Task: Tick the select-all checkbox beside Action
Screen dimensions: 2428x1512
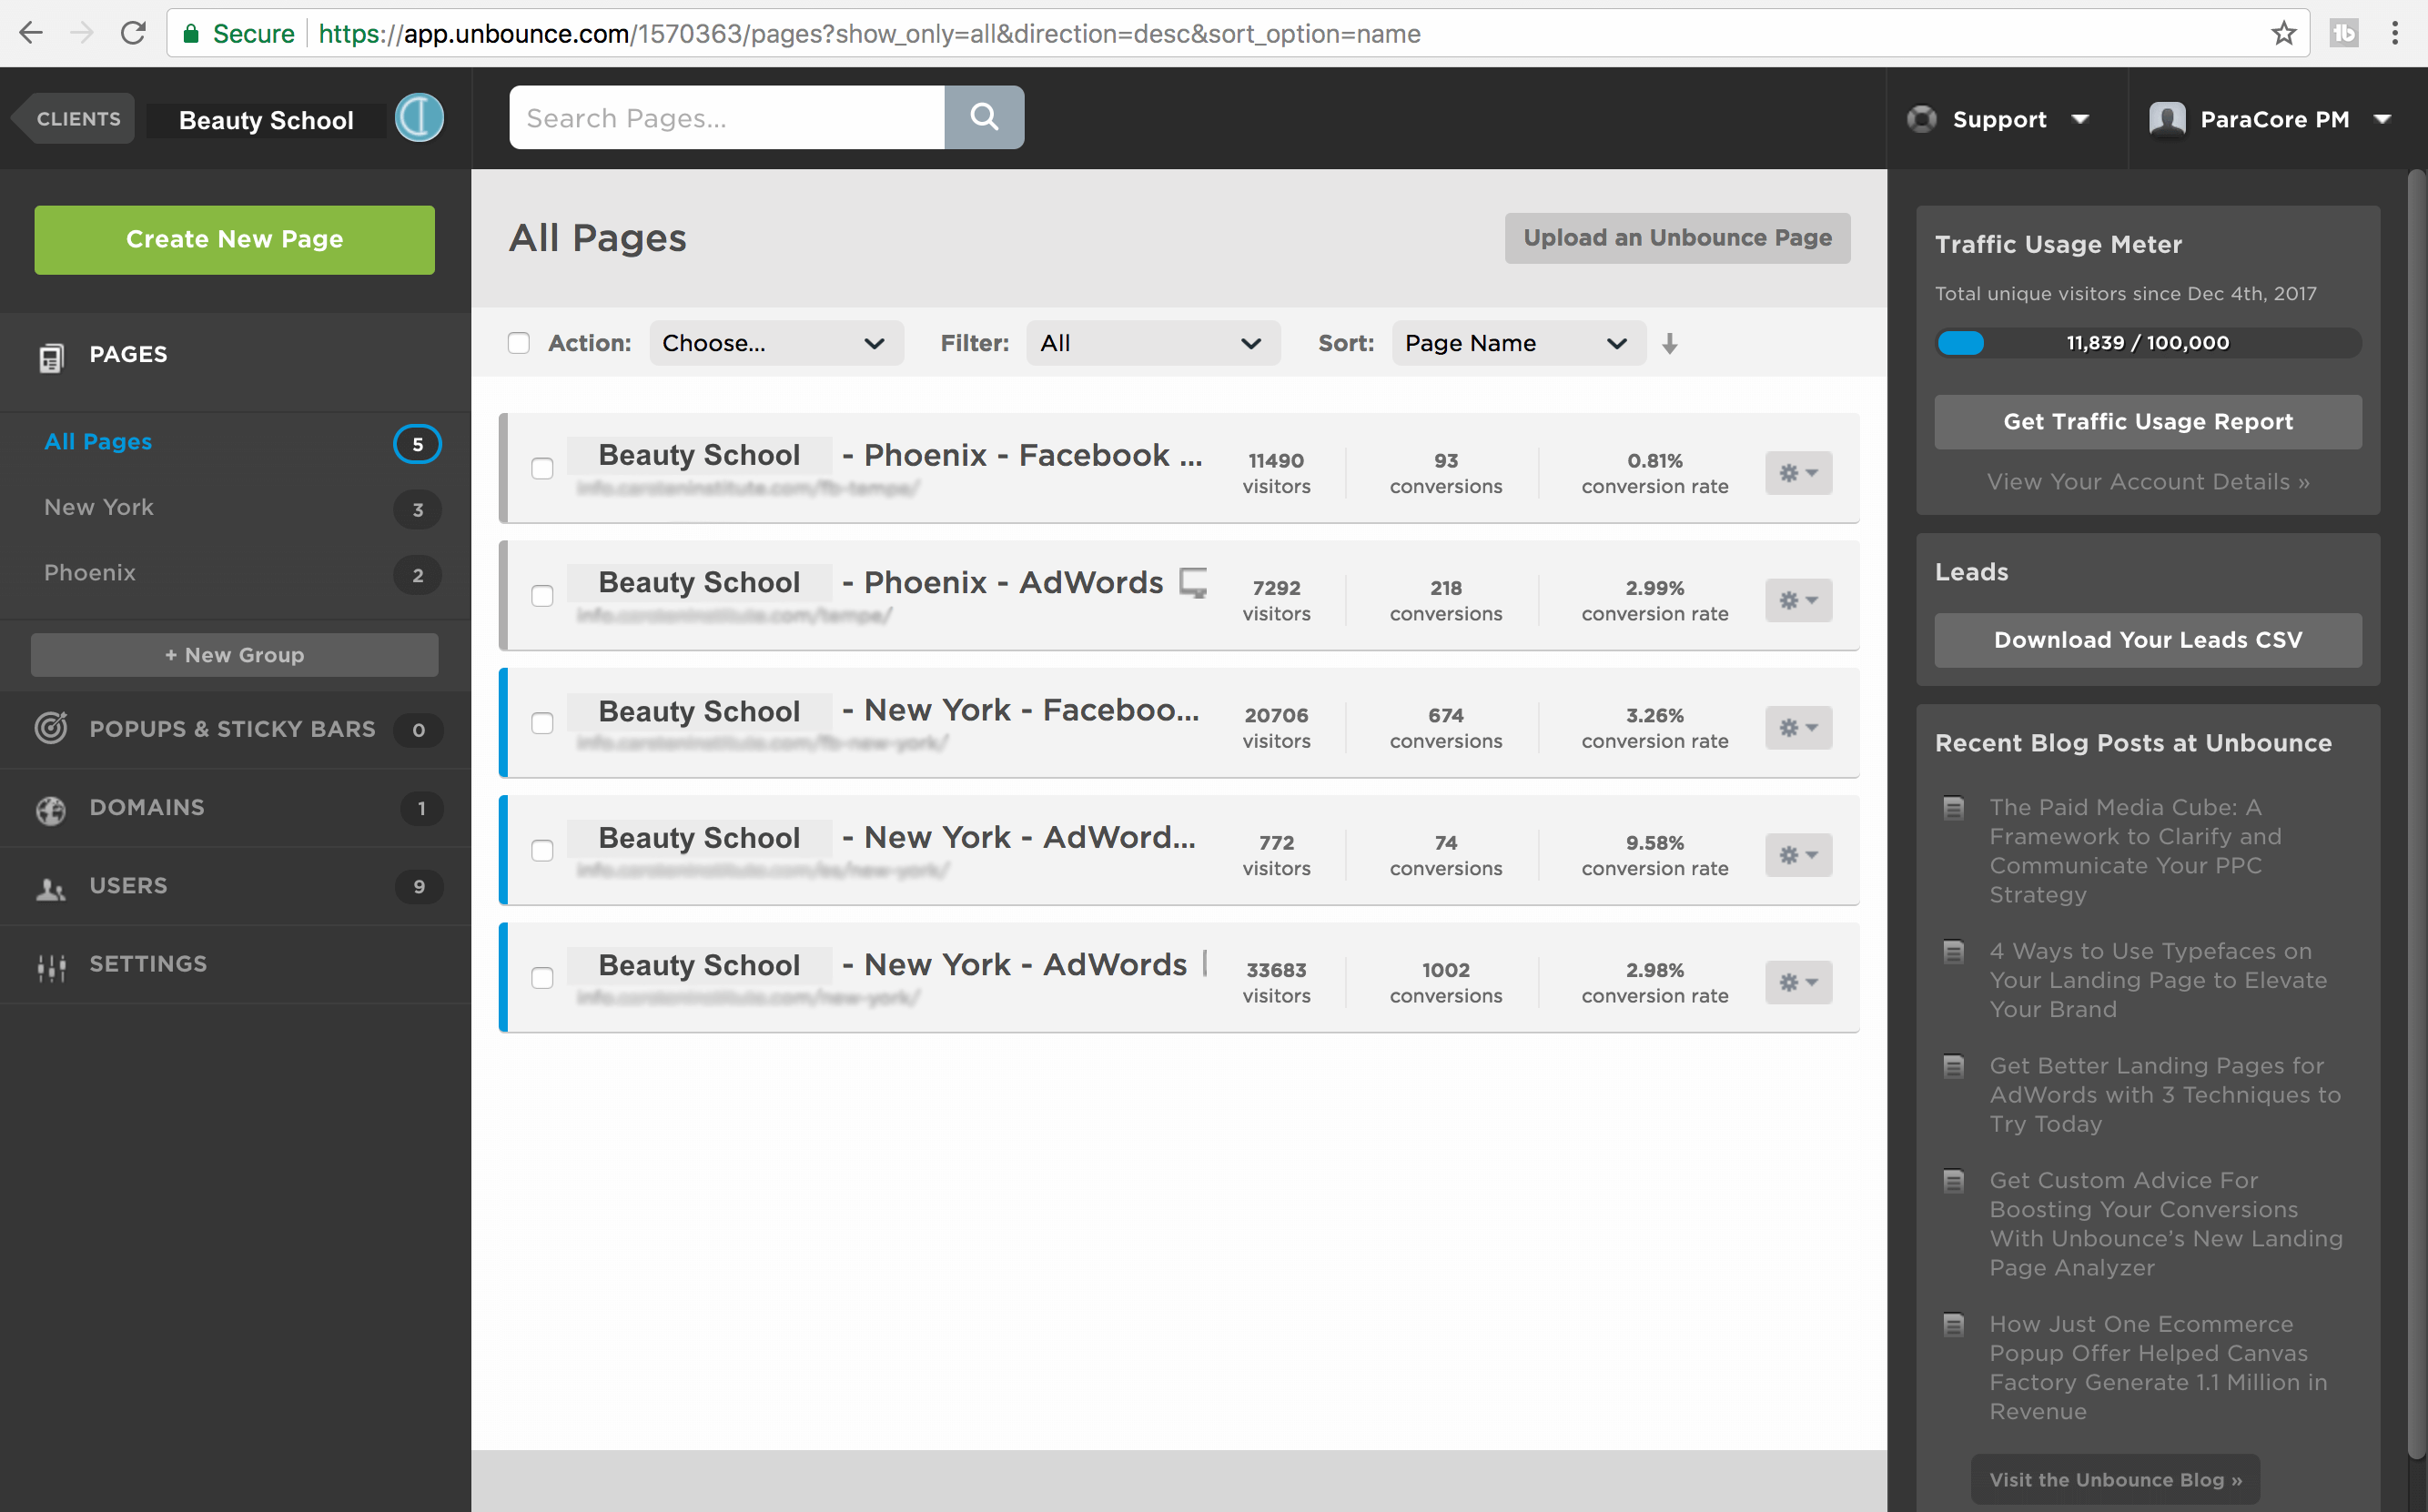Action: 518,343
